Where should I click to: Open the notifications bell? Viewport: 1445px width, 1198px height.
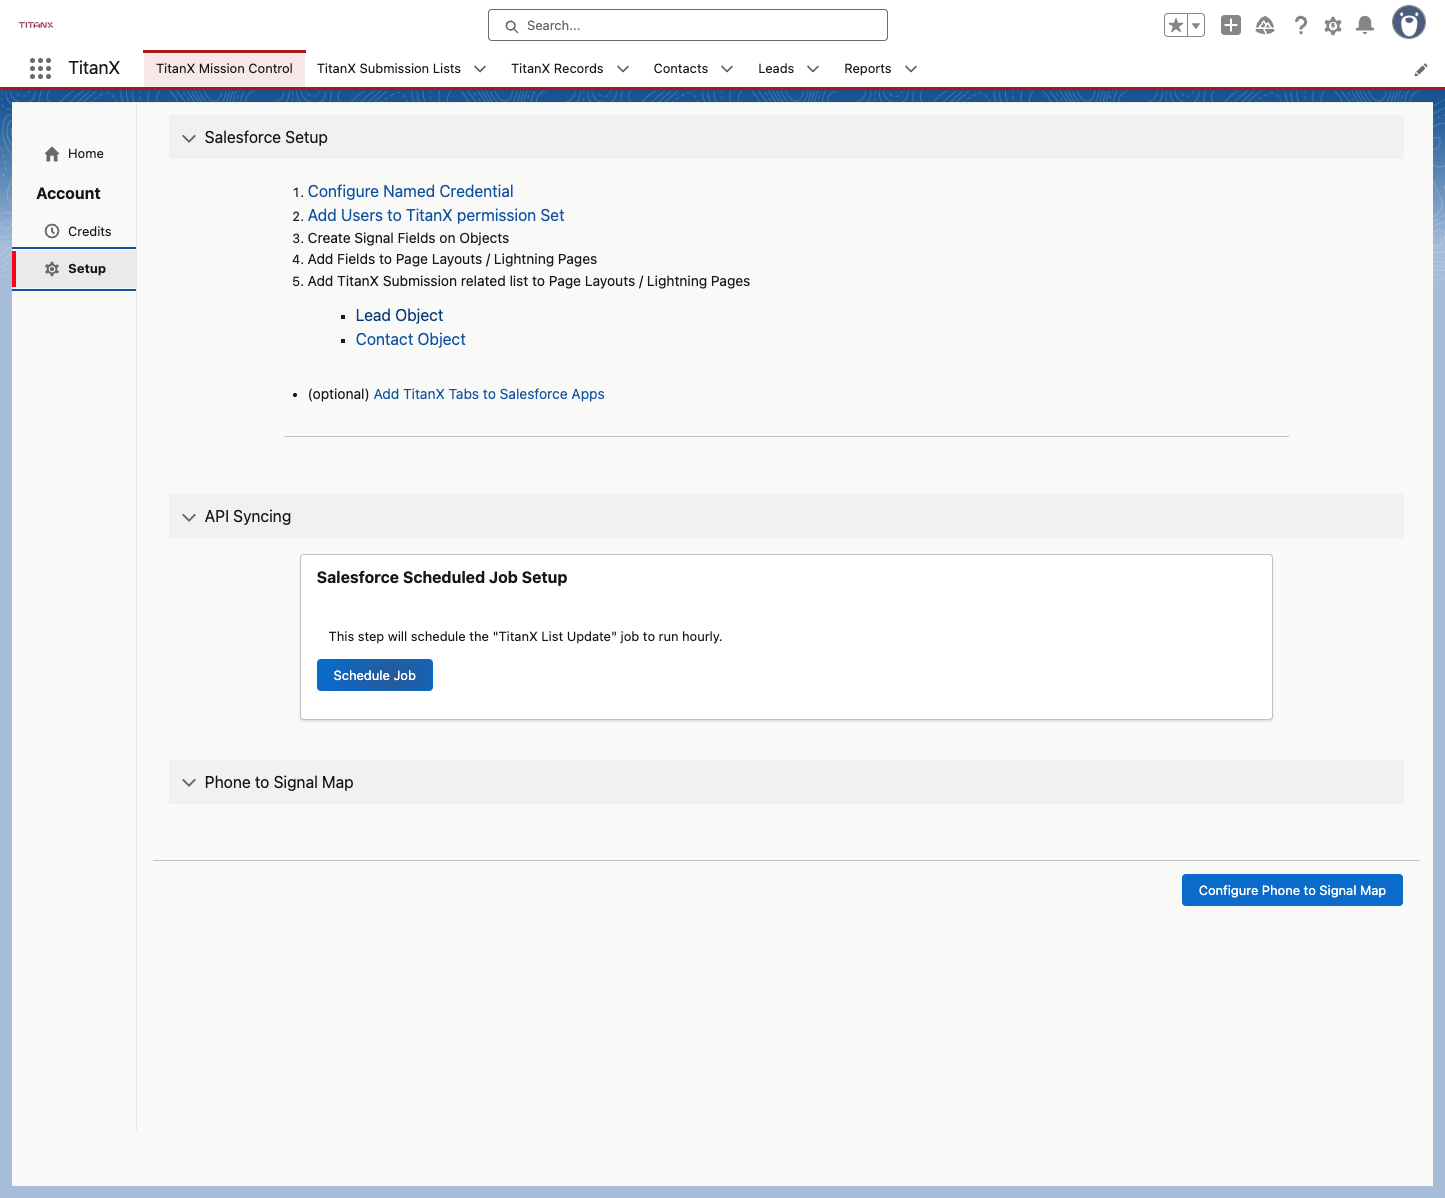1365,25
